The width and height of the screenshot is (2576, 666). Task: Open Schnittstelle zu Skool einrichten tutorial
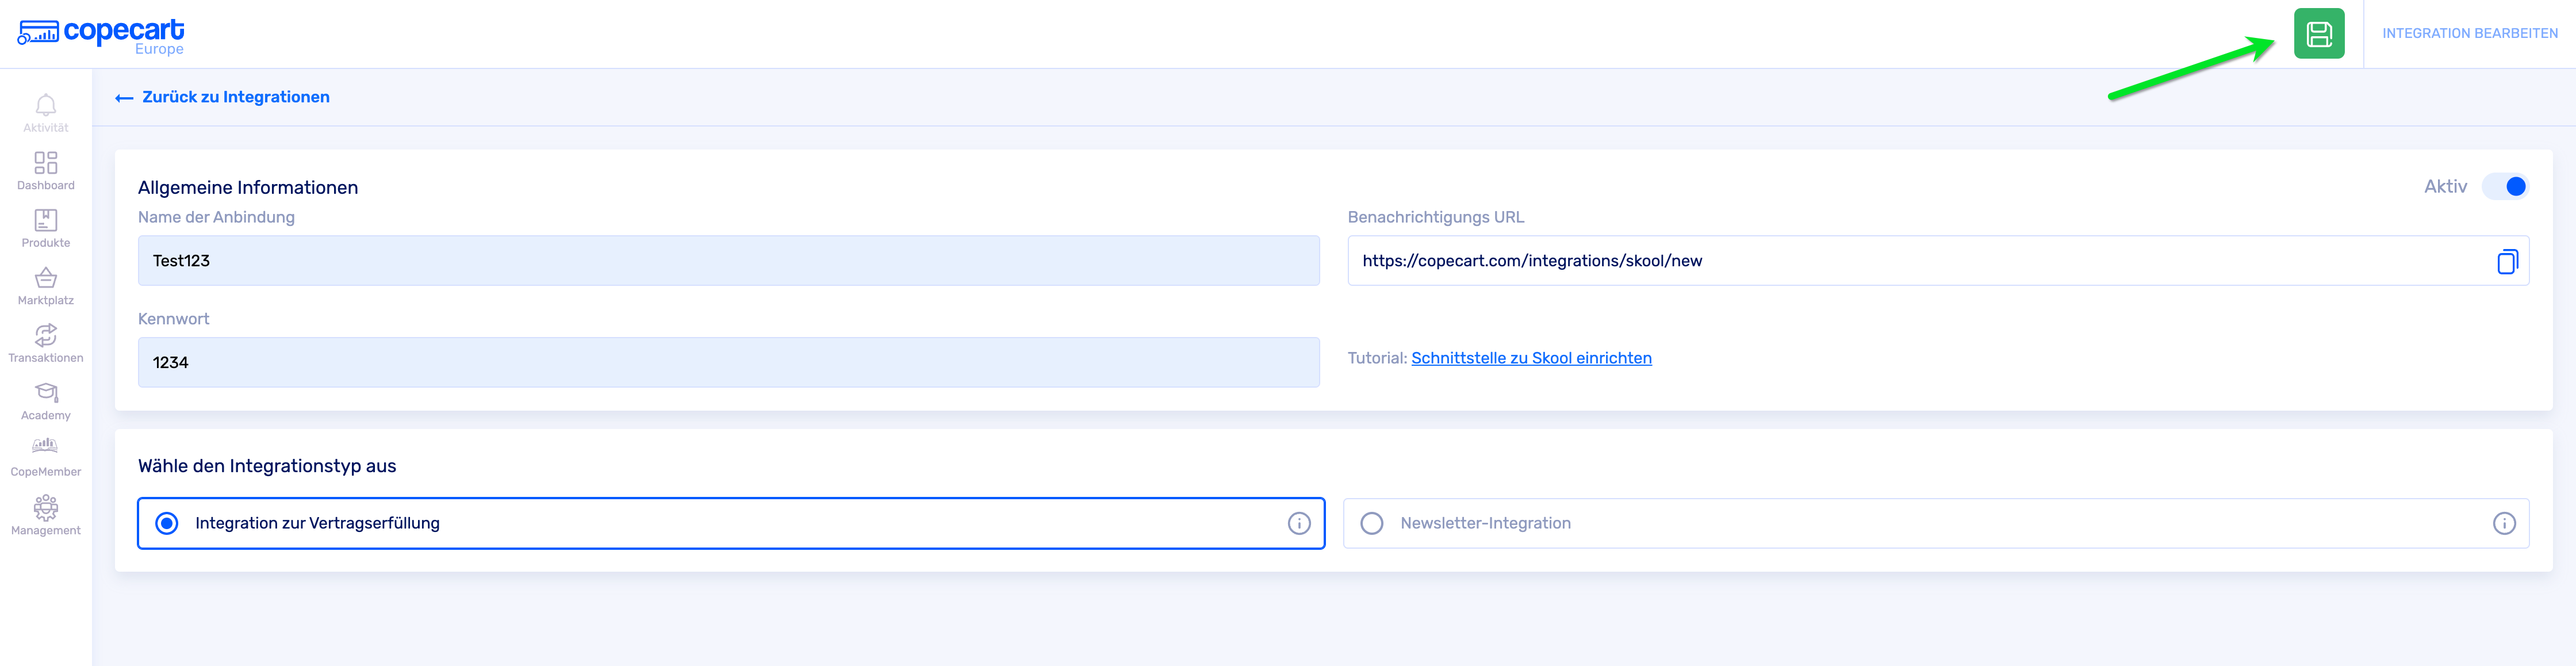pyautogui.click(x=1530, y=358)
